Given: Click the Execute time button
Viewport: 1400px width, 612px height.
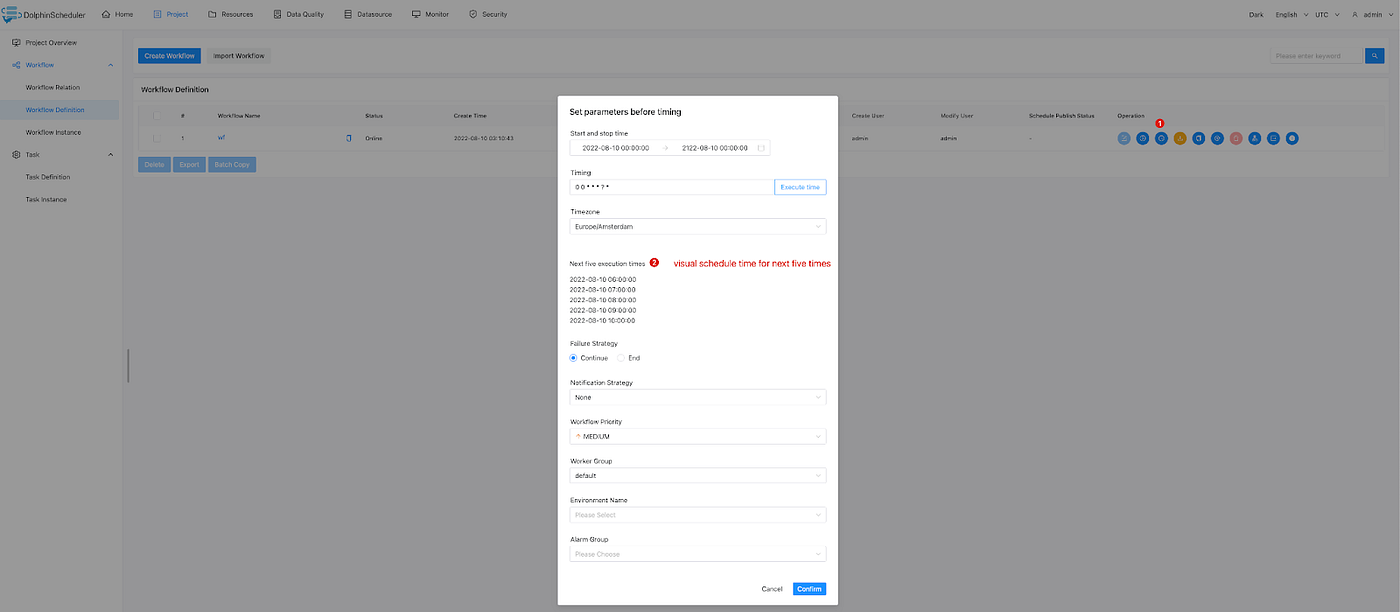Looking at the screenshot, I should pos(799,186).
